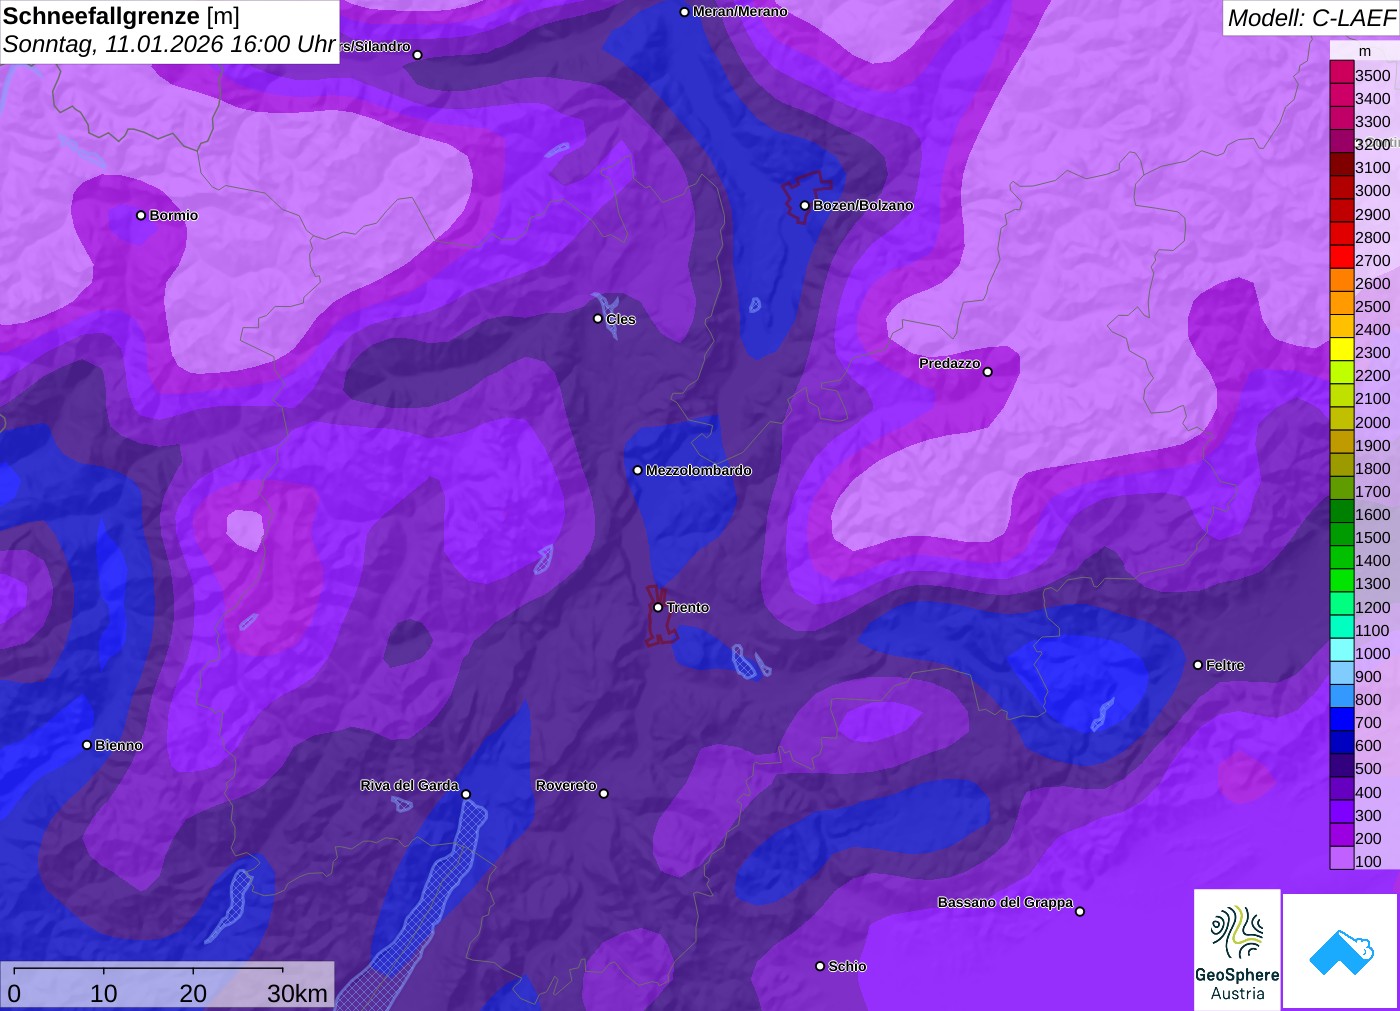Viewport: 1400px width, 1011px height.
Task: Pick the Rovereto location dot
Action: point(604,794)
